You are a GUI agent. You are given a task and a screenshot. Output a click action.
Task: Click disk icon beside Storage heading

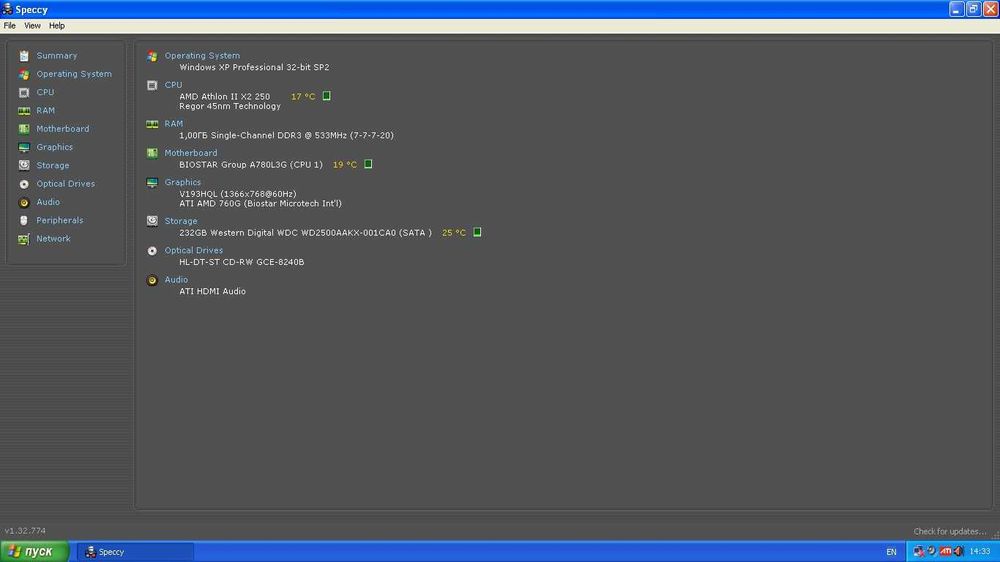pyautogui.click(x=152, y=221)
